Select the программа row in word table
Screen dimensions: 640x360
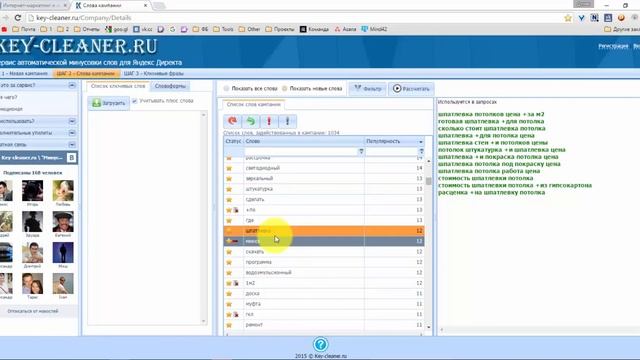[x=324, y=262]
